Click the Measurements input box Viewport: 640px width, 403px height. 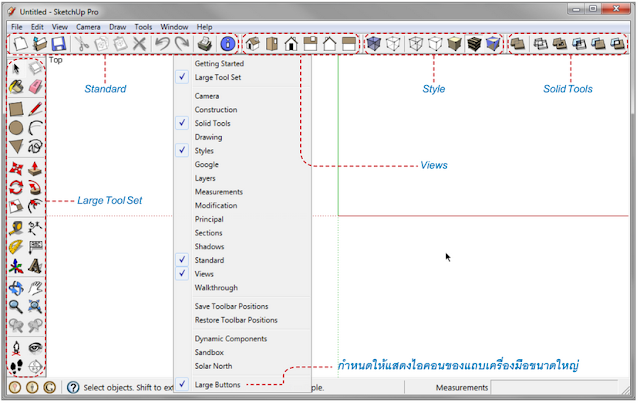[x=554, y=387]
